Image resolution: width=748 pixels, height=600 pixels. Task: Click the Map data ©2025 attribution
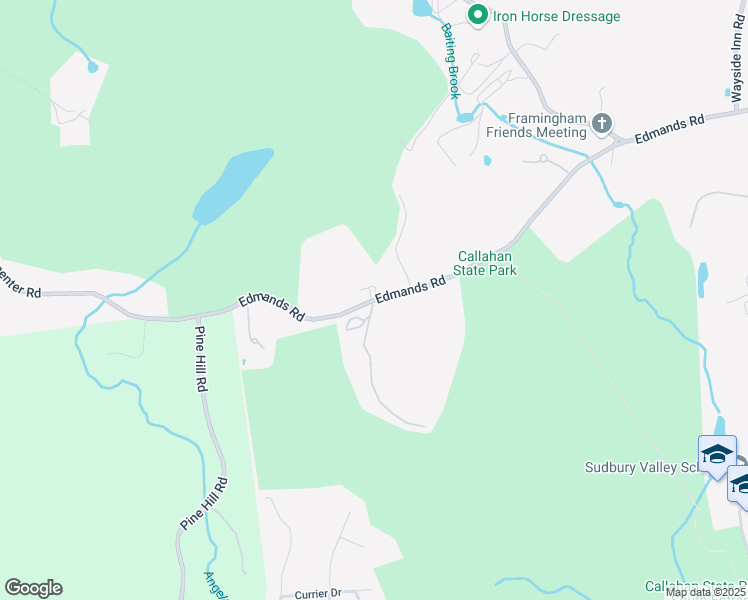click(x=706, y=593)
